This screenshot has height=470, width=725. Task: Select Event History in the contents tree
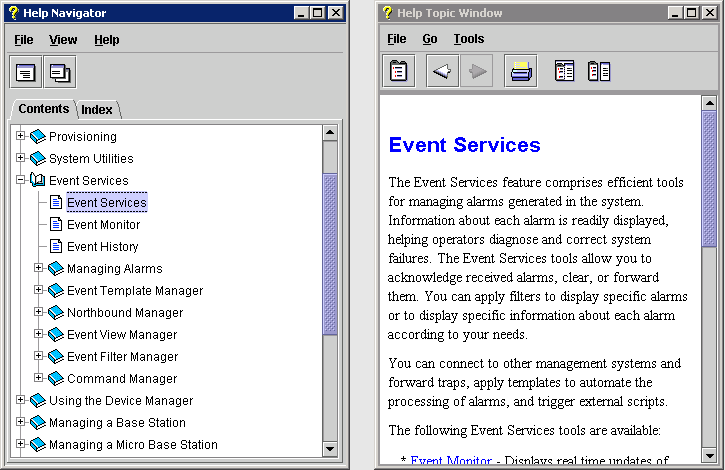point(102,247)
